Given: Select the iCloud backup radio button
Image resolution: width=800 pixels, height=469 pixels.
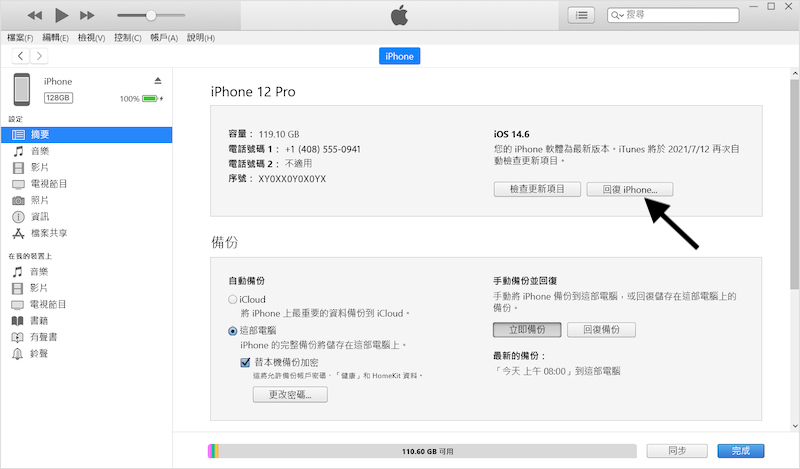Looking at the screenshot, I should (x=233, y=300).
